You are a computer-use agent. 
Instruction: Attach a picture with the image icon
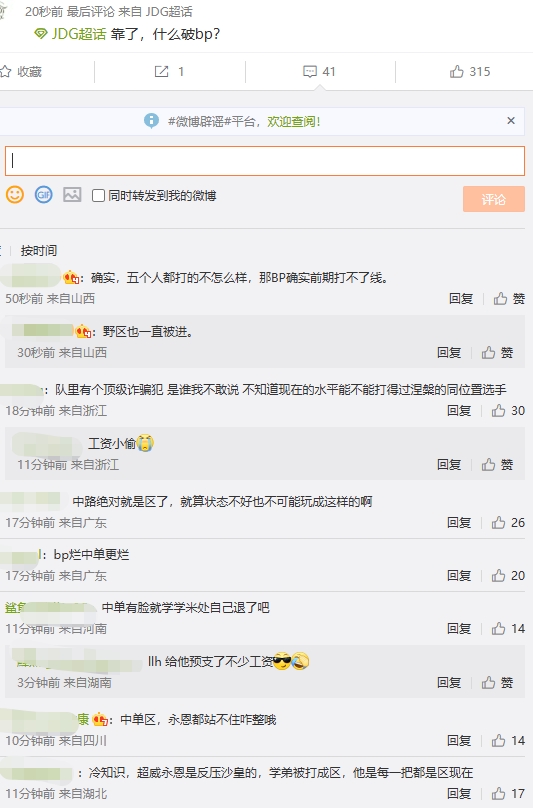pyautogui.click(x=72, y=195)
